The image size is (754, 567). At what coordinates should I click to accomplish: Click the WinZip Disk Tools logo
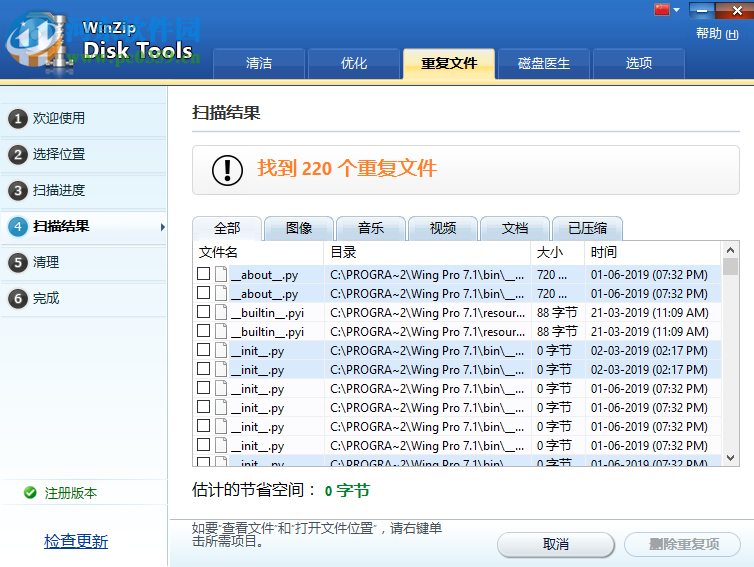tap(101, 41)
